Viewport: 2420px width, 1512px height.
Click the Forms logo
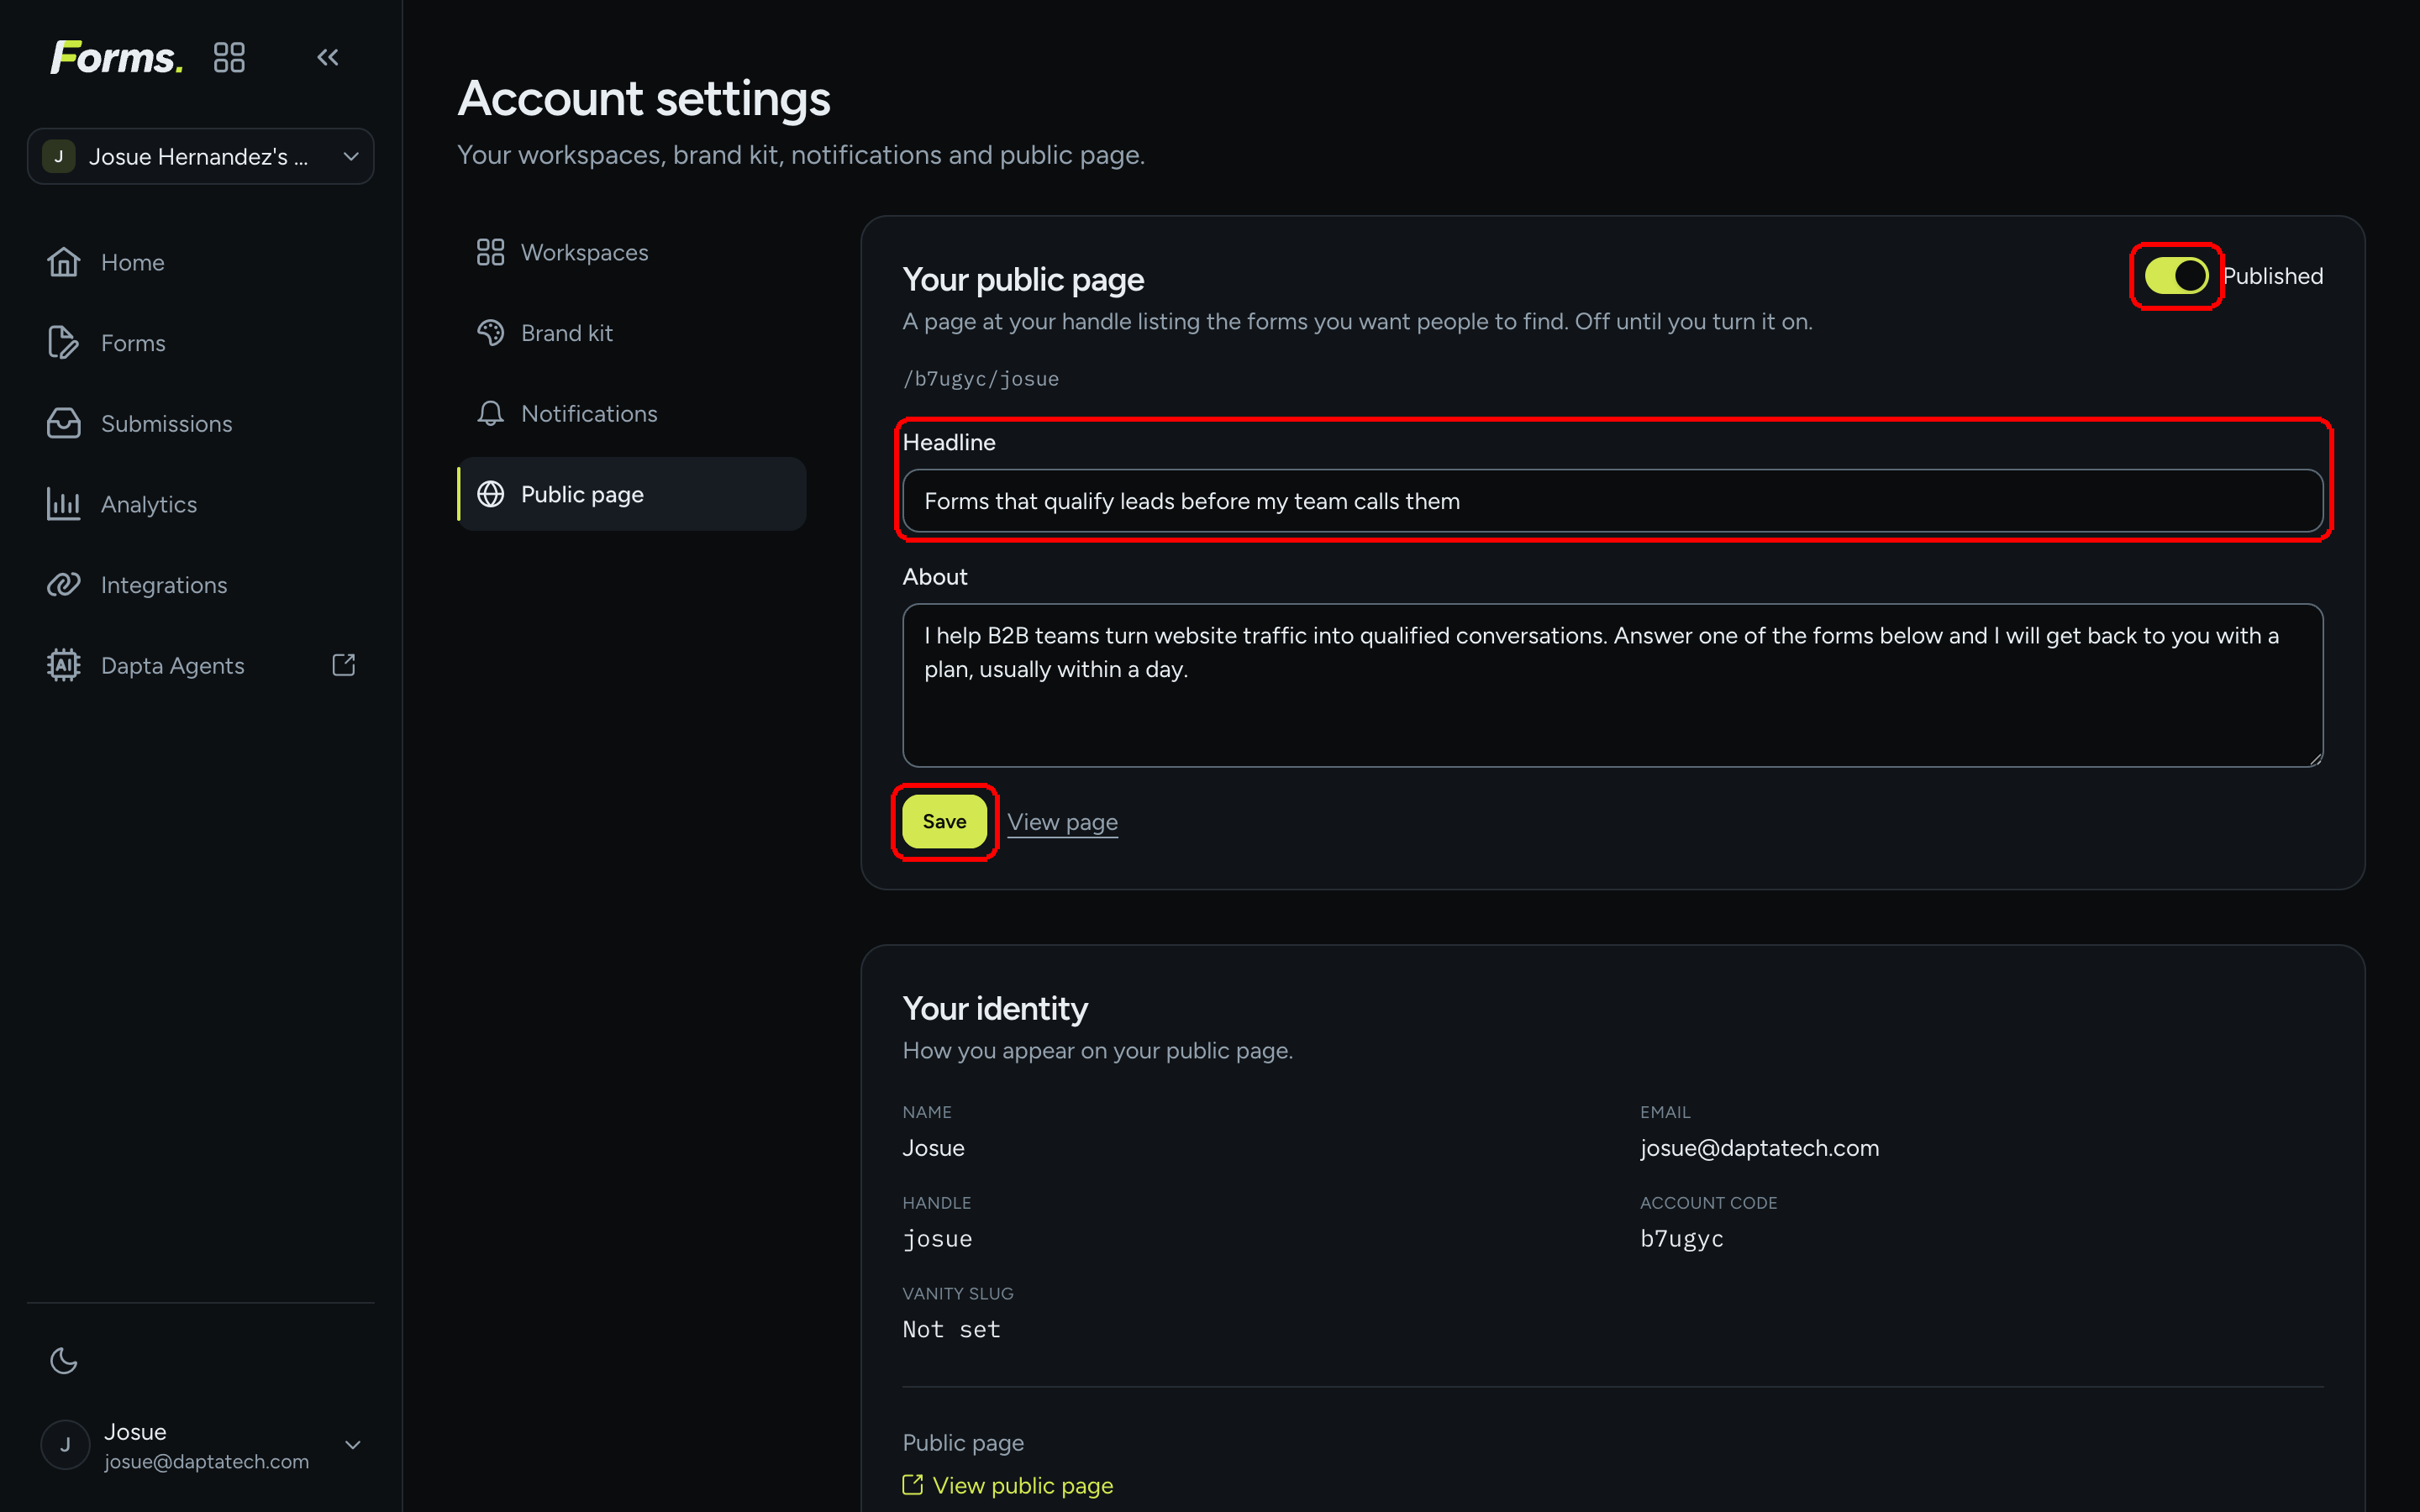116,57
